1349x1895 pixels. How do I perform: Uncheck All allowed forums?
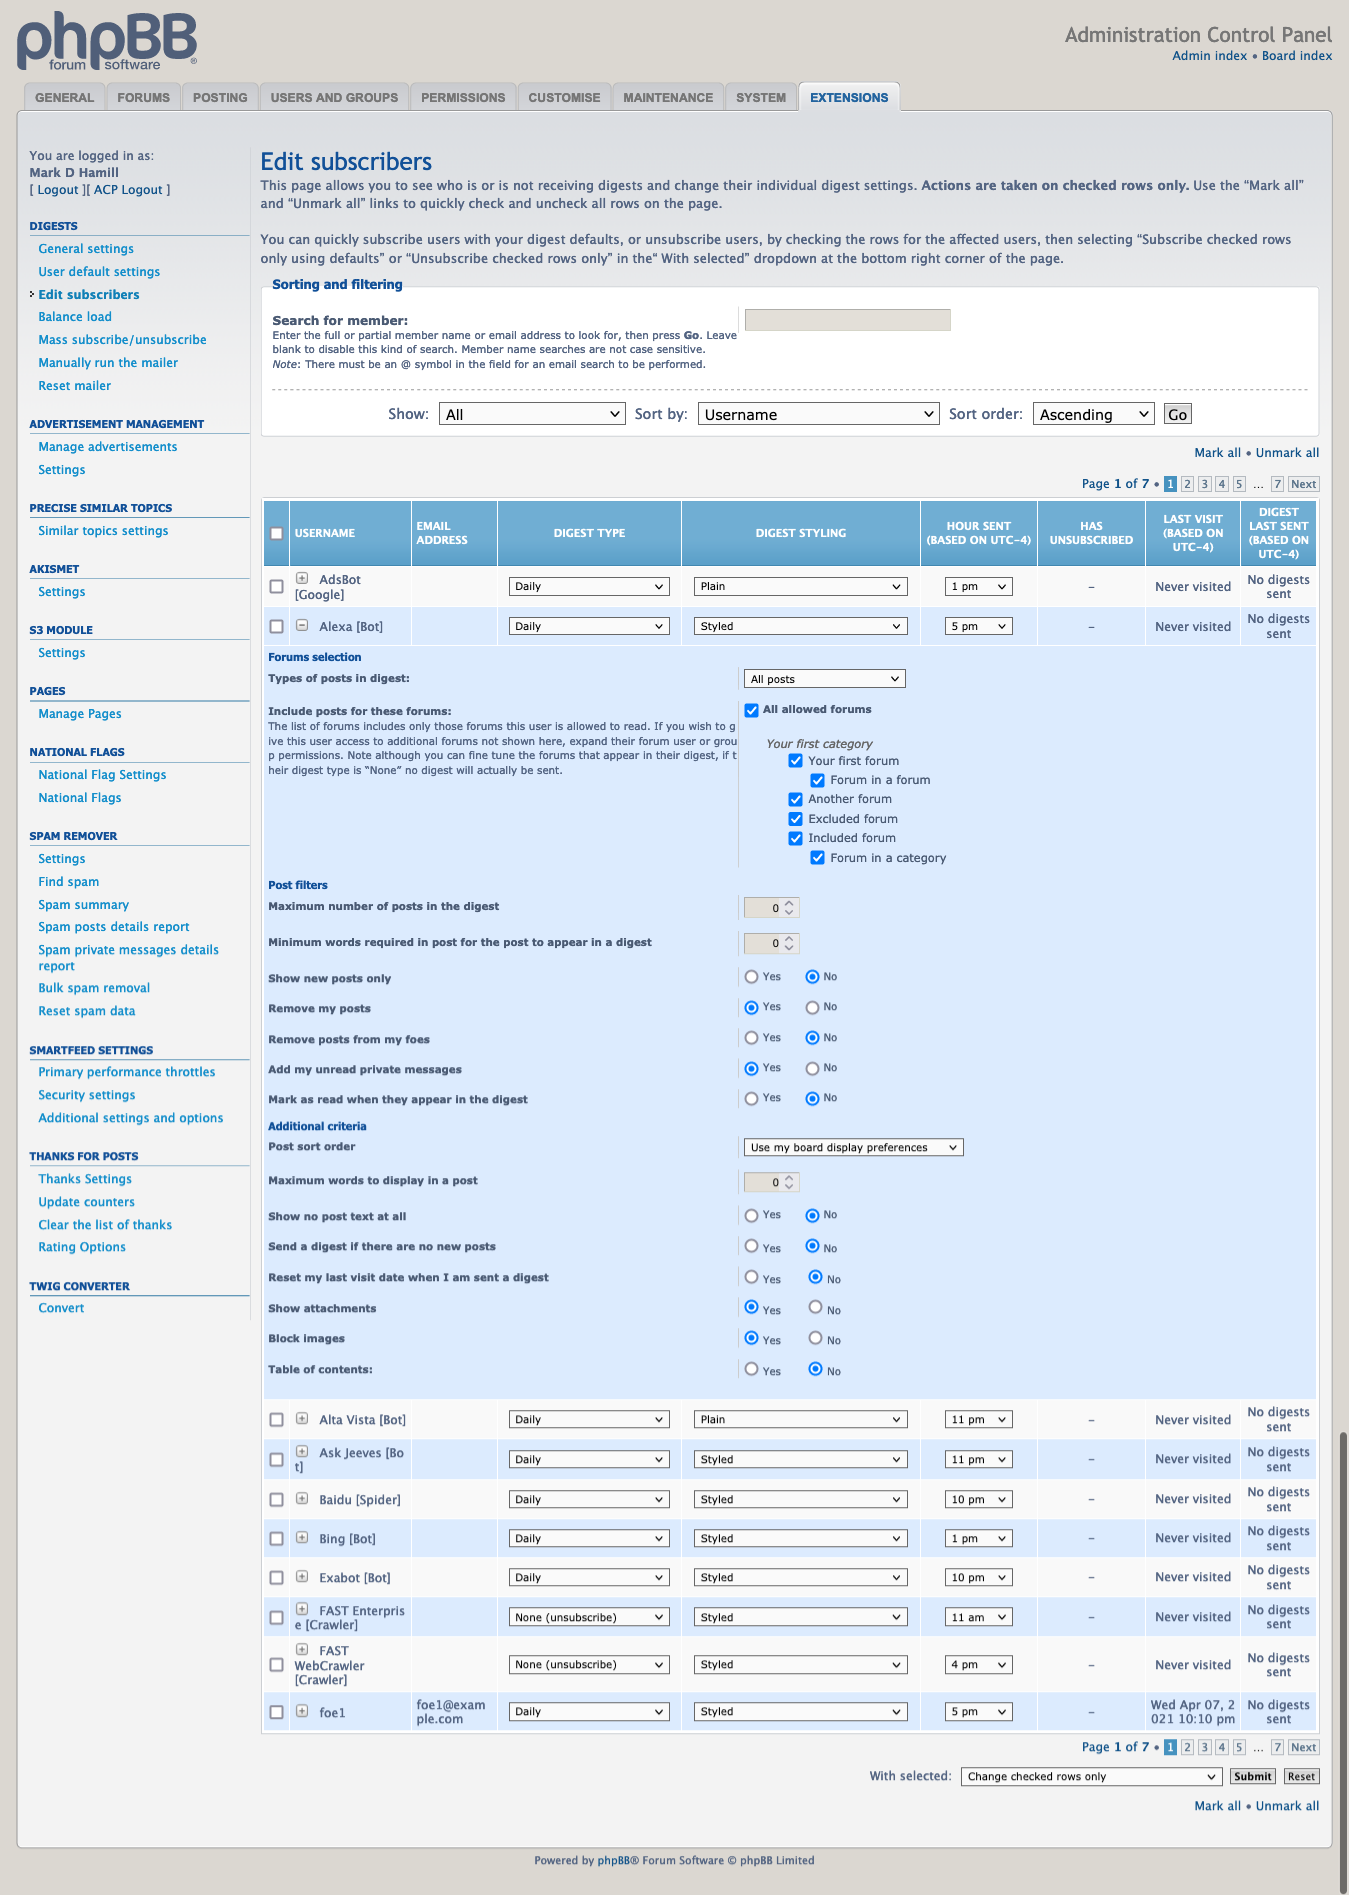coord(752,710)
